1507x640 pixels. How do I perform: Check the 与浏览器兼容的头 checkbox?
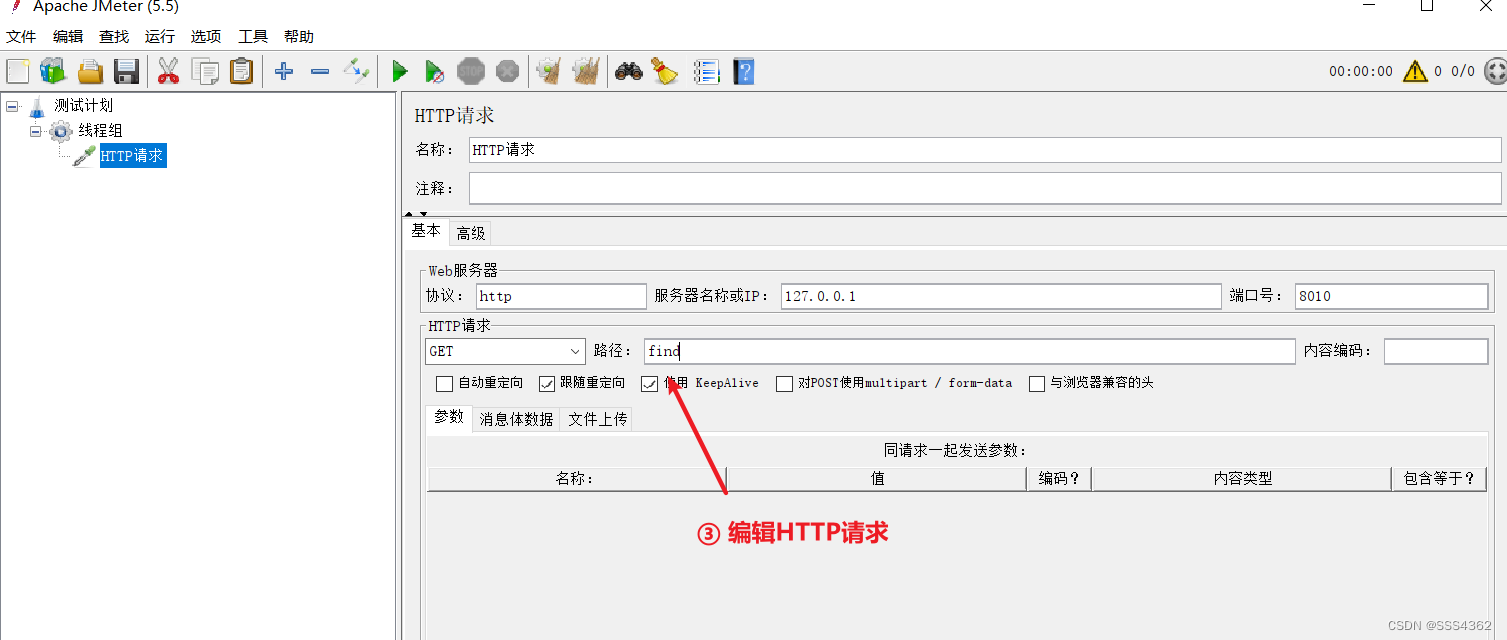coord(1037,383)
